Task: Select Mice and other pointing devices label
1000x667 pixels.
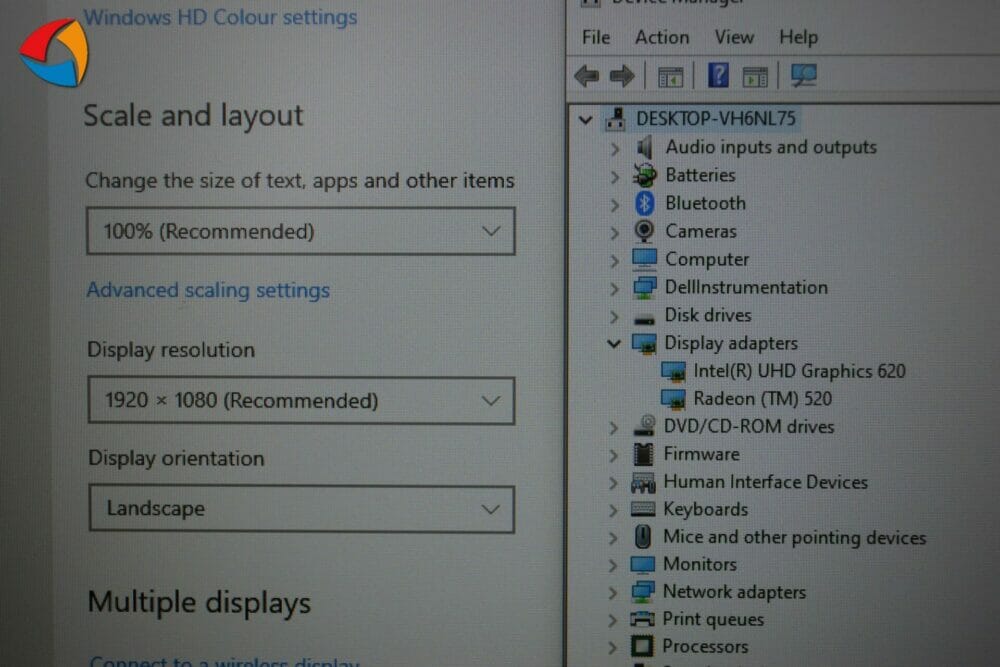Action: (795, 538)
